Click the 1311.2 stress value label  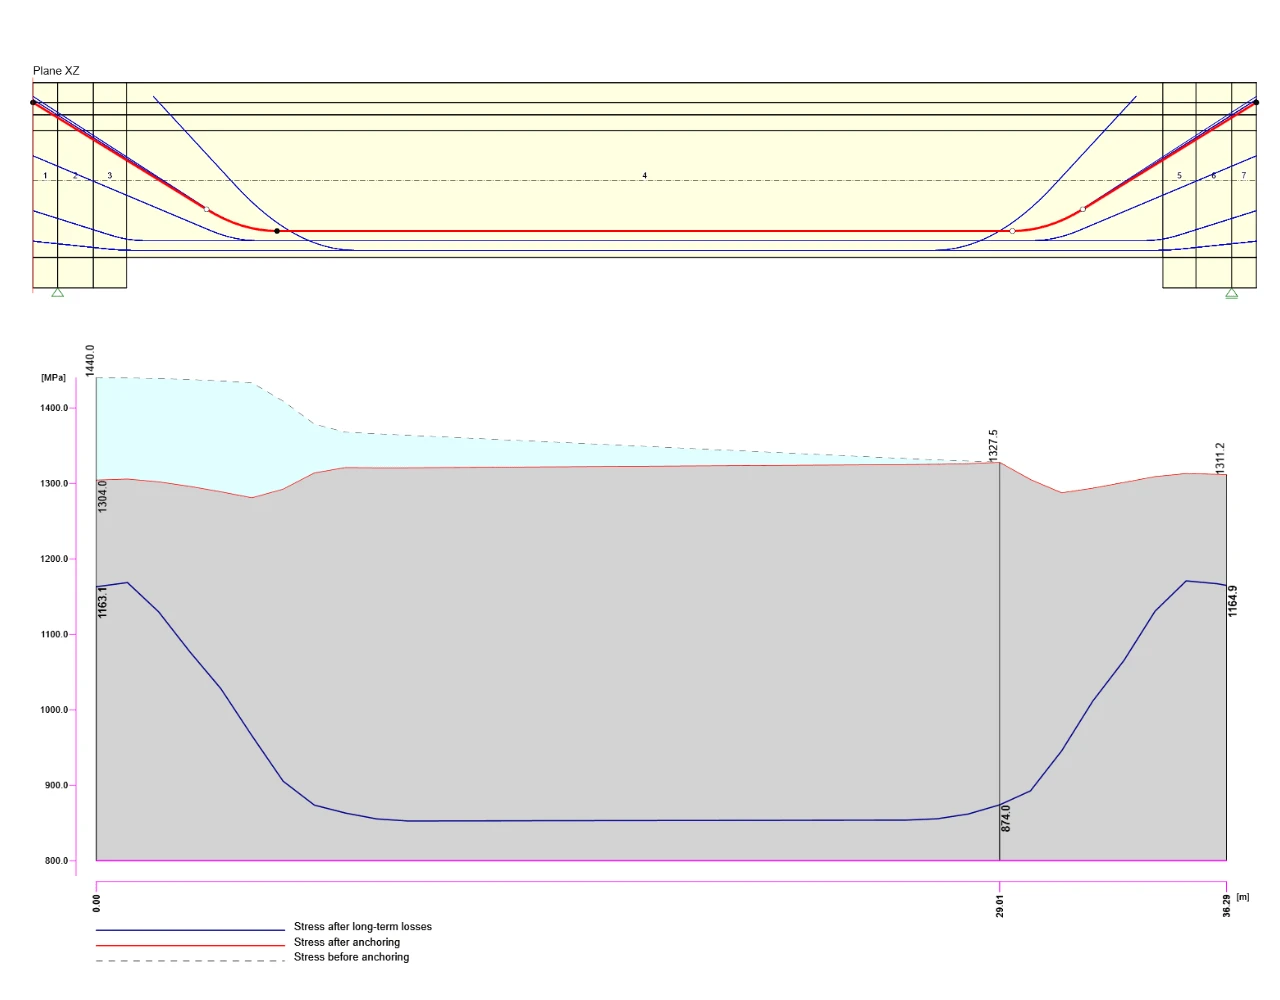coord(1220,458)
